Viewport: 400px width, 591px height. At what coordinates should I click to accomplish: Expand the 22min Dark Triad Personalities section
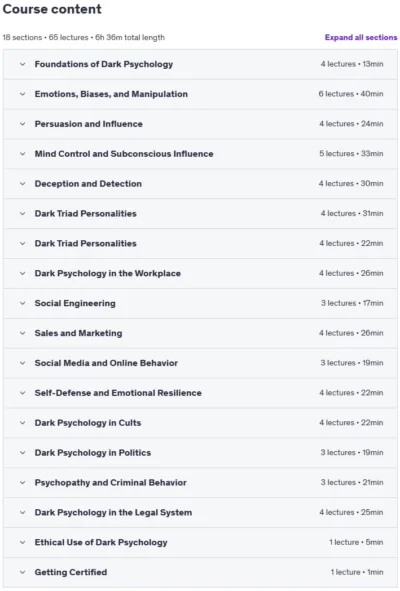coord(200,243)
